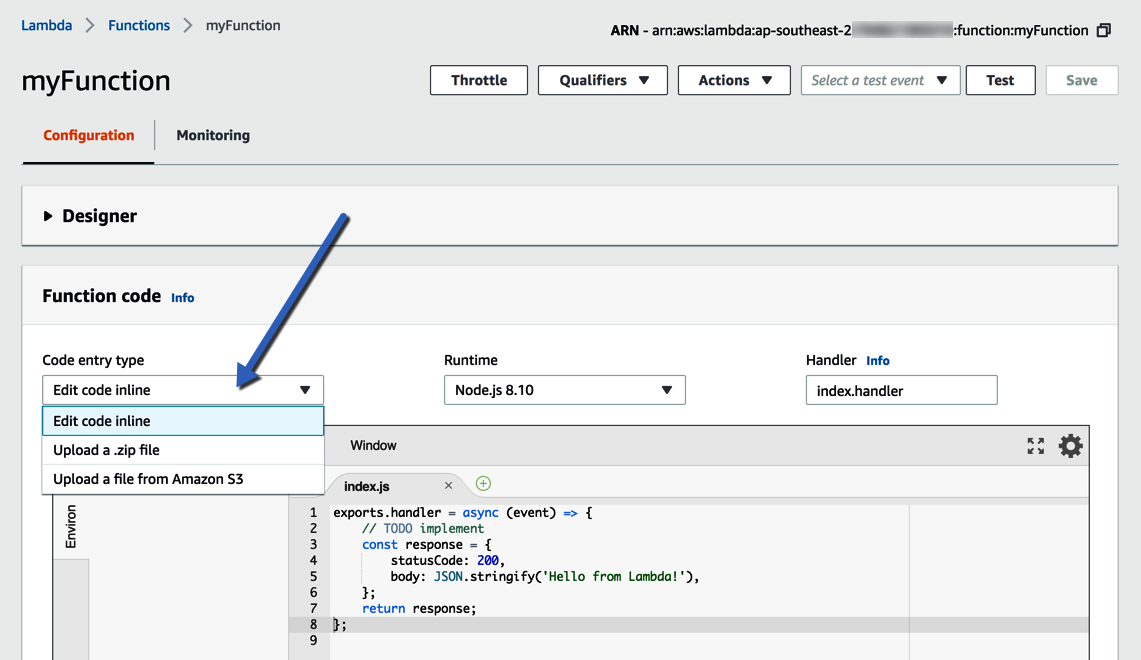
Task: Choose Upload a file from Amazon S3
Action: pyautogui.click(x=148, y=479)
